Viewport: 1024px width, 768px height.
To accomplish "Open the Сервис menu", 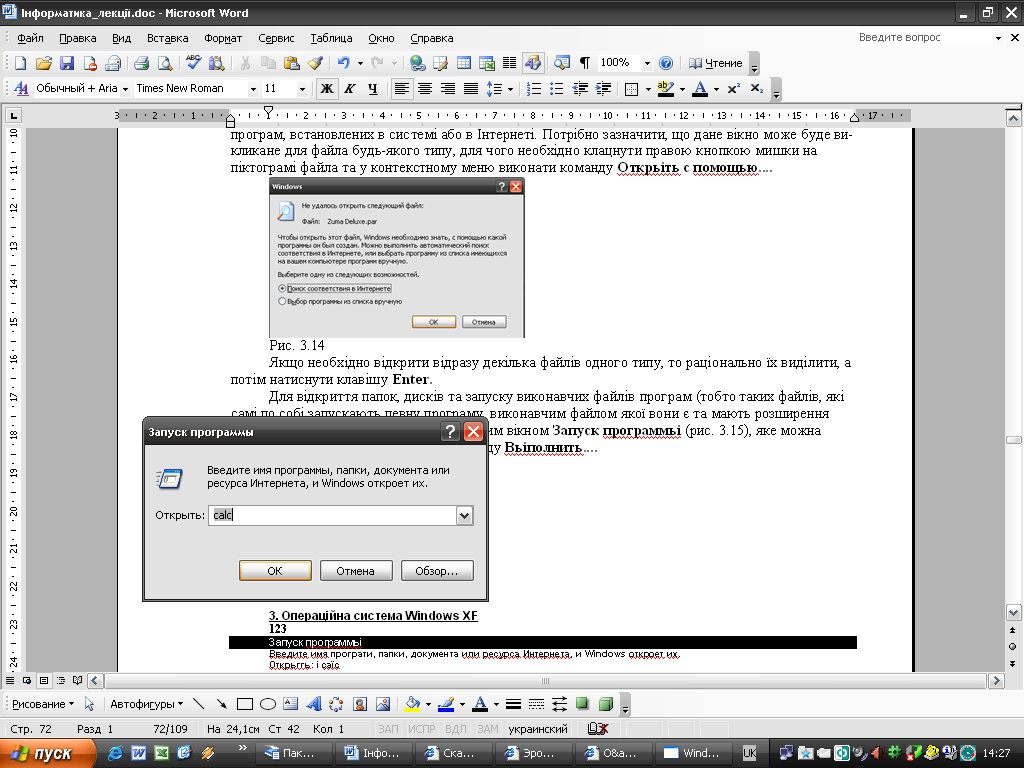I will [x=276, y=38].
